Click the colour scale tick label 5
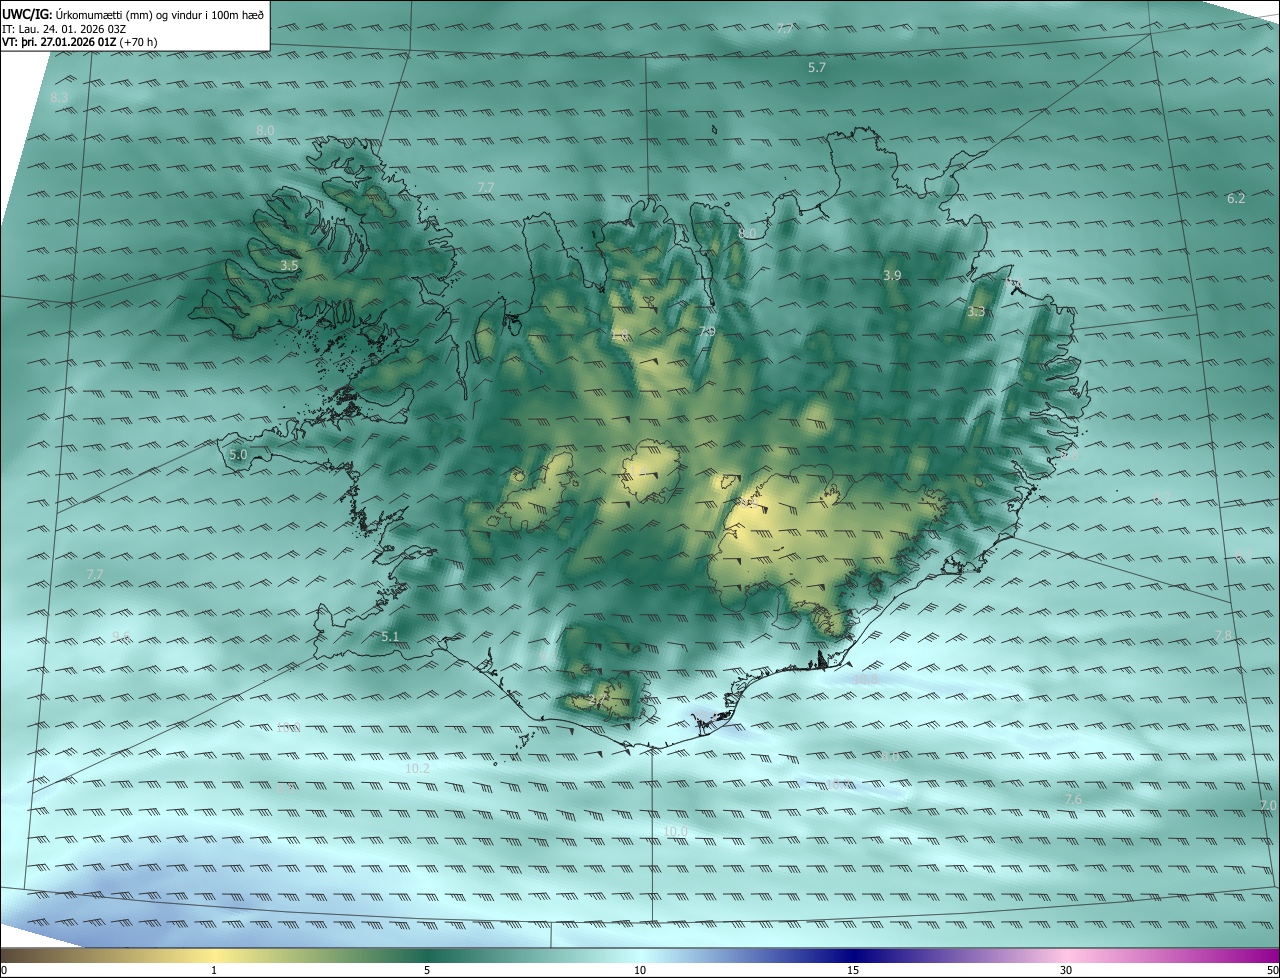The width and height of the screenshot is (1280, 978). [x=427, y=970]
